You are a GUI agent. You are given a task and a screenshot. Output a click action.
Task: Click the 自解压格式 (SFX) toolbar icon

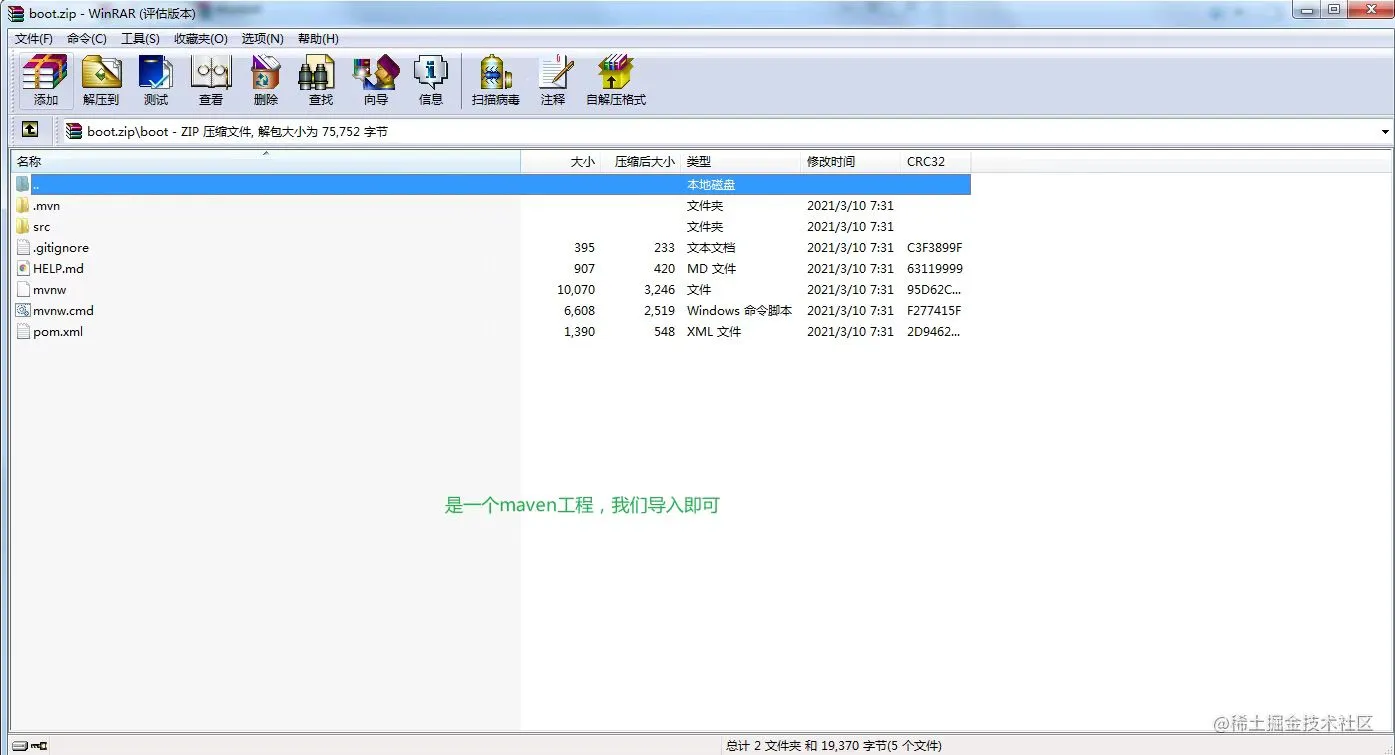click(616, 80)
